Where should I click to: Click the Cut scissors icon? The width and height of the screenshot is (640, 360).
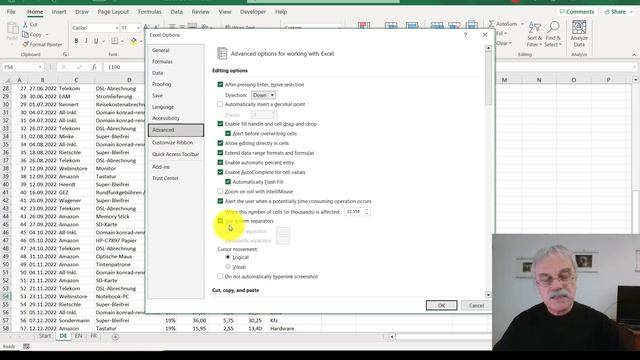(25, 24)
